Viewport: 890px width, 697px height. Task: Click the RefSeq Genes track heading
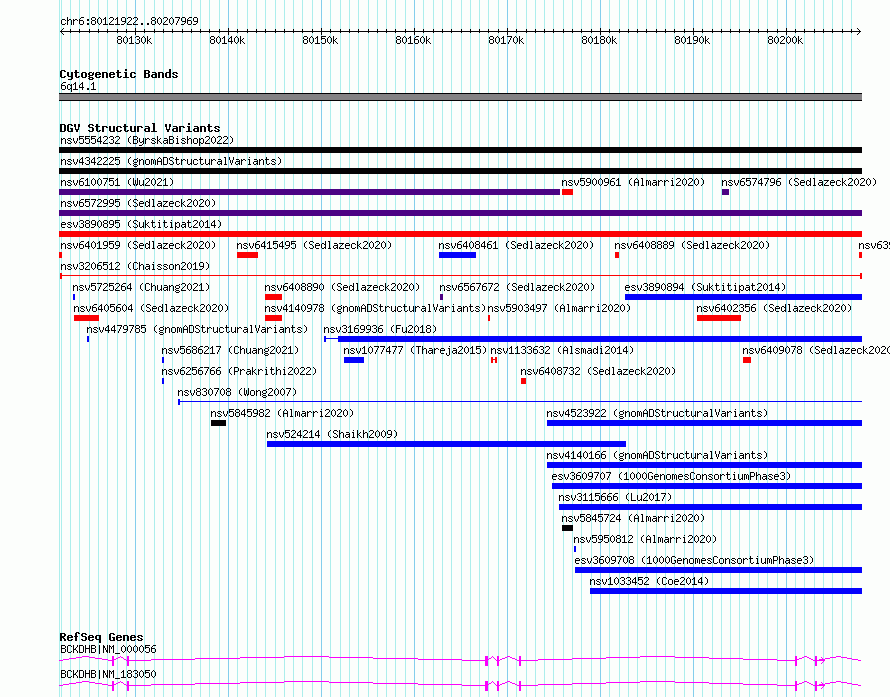(x=101, y=637)
